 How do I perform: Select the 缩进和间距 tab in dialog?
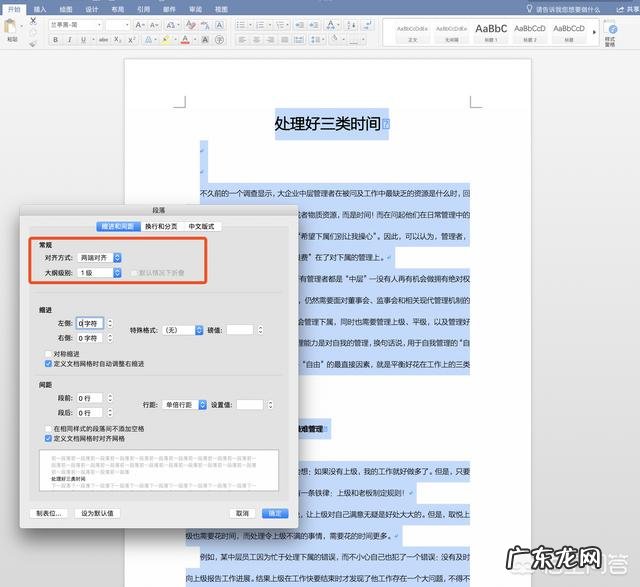[118, 226]
